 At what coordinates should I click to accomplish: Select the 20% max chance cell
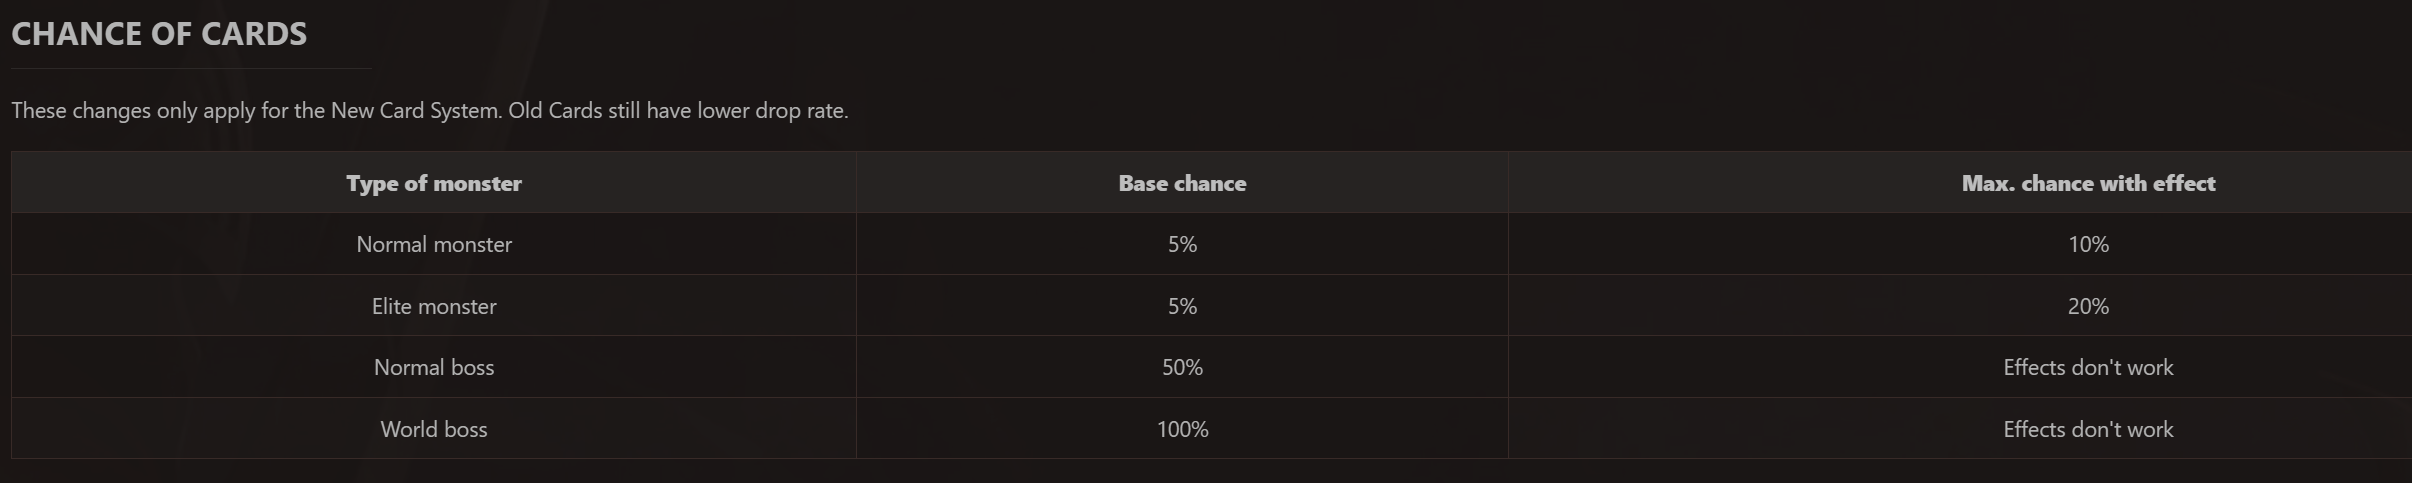pyautogui.click(x=2088, y=307)
